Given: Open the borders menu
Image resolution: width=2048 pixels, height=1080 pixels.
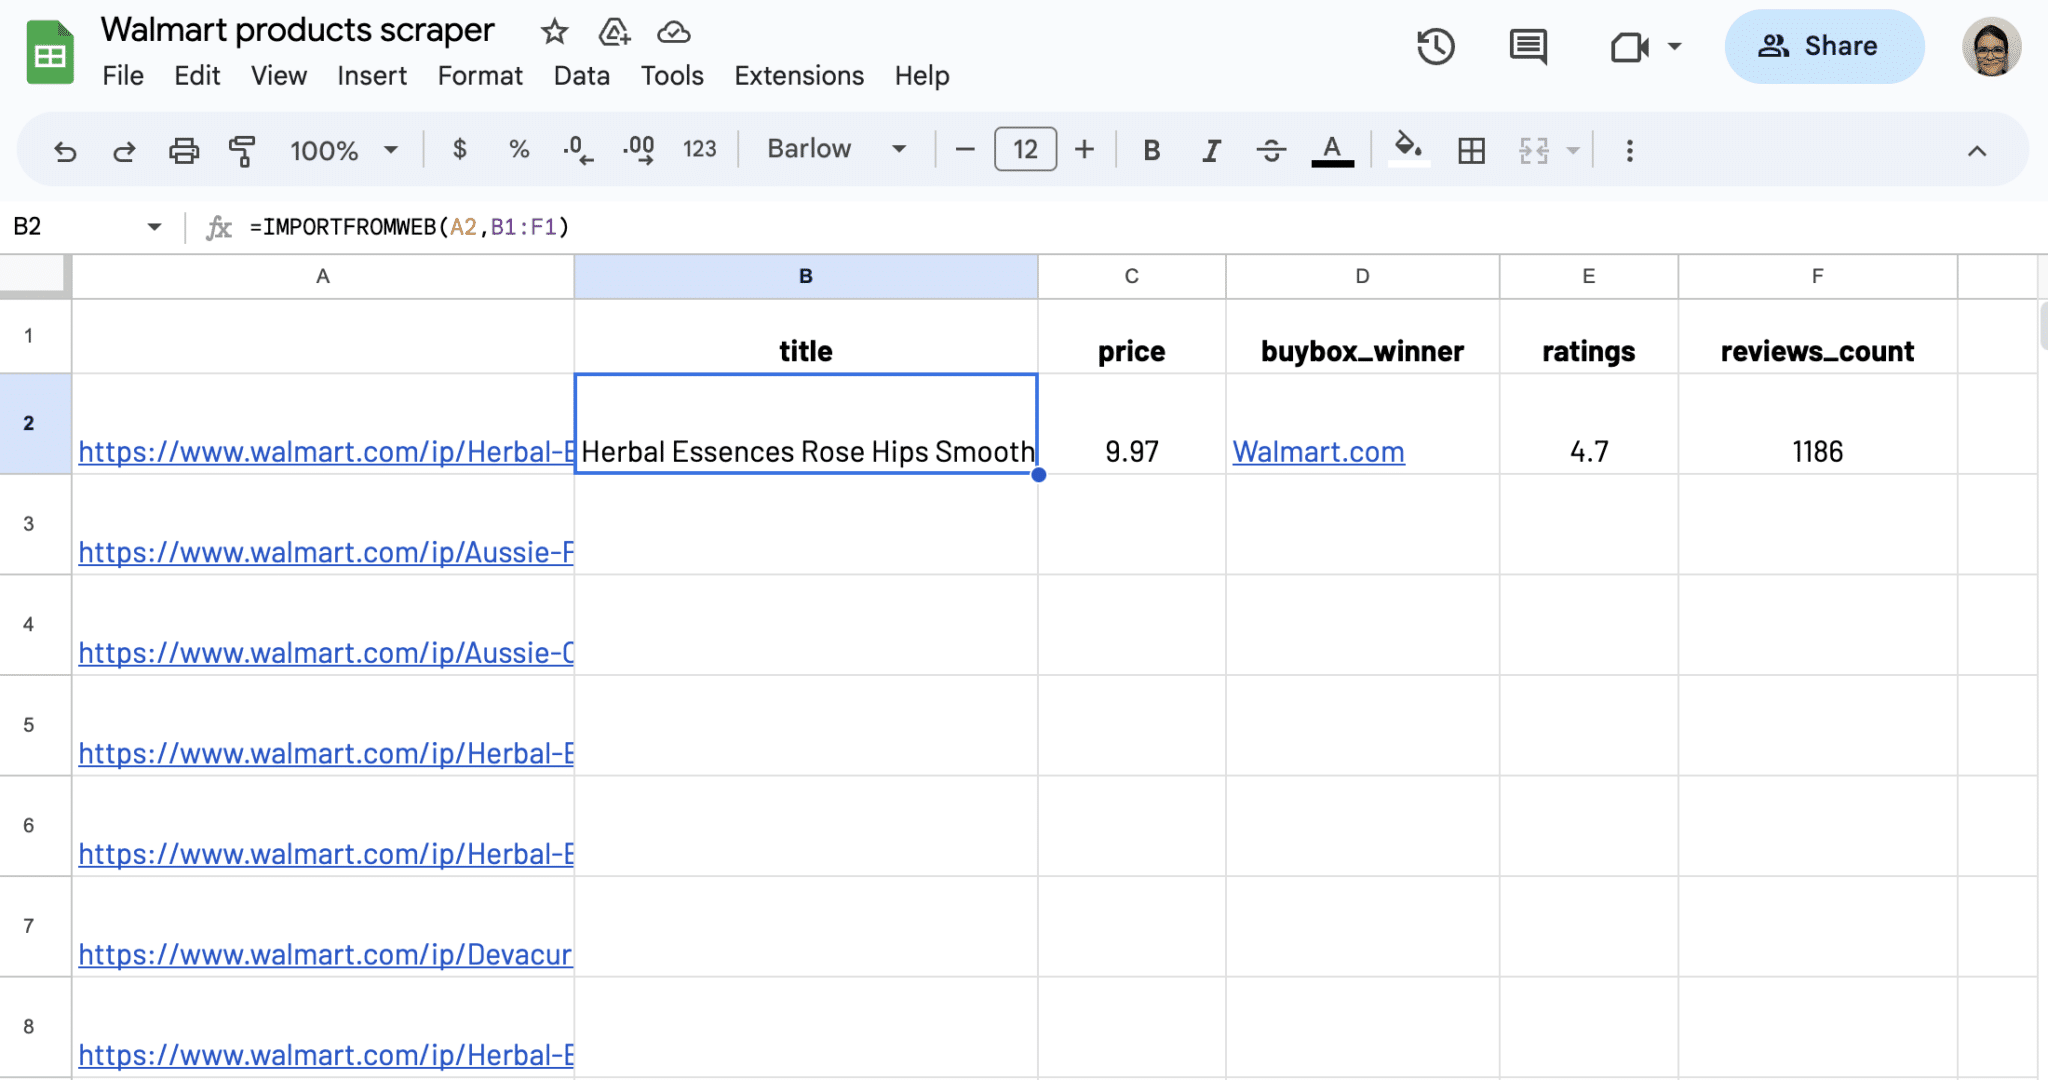Looking at the screenshot, I should click(1470, 150).
